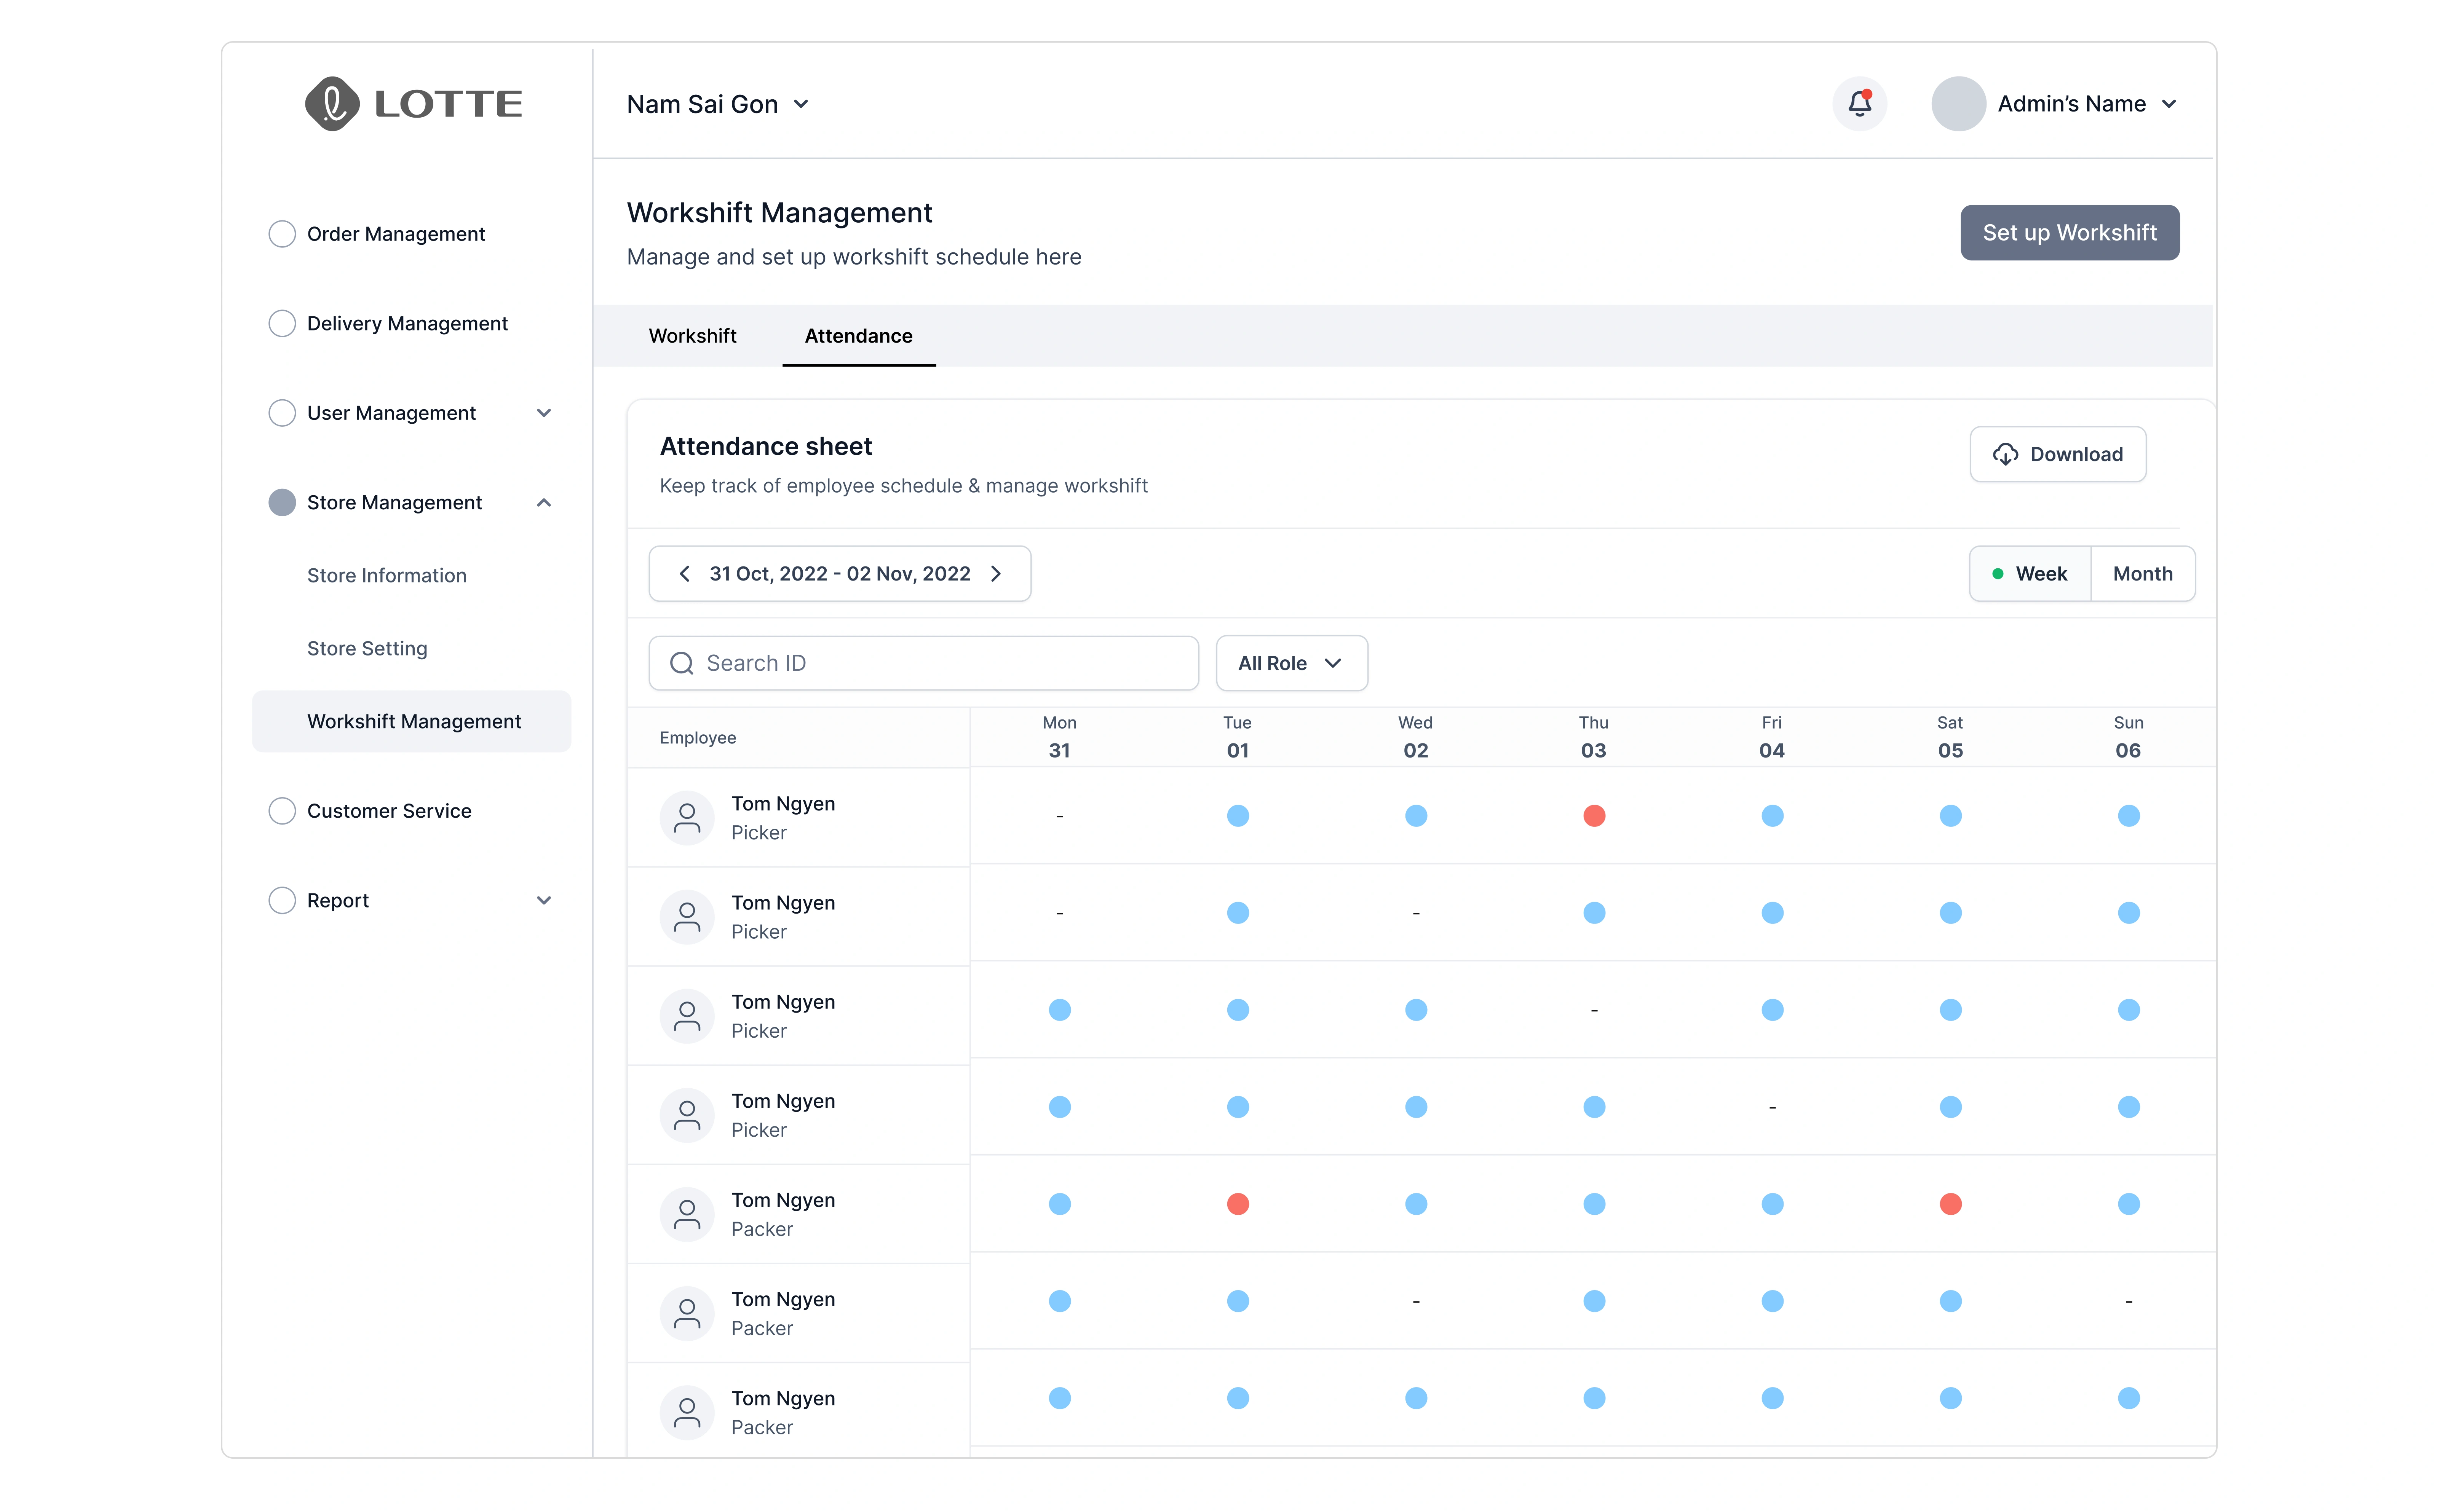Click blue dot Tue 01 first Picker row
Image resolution: width=2437 pixels, height=1512 pixels.
pyautogui.click(x=1238, y=816)
